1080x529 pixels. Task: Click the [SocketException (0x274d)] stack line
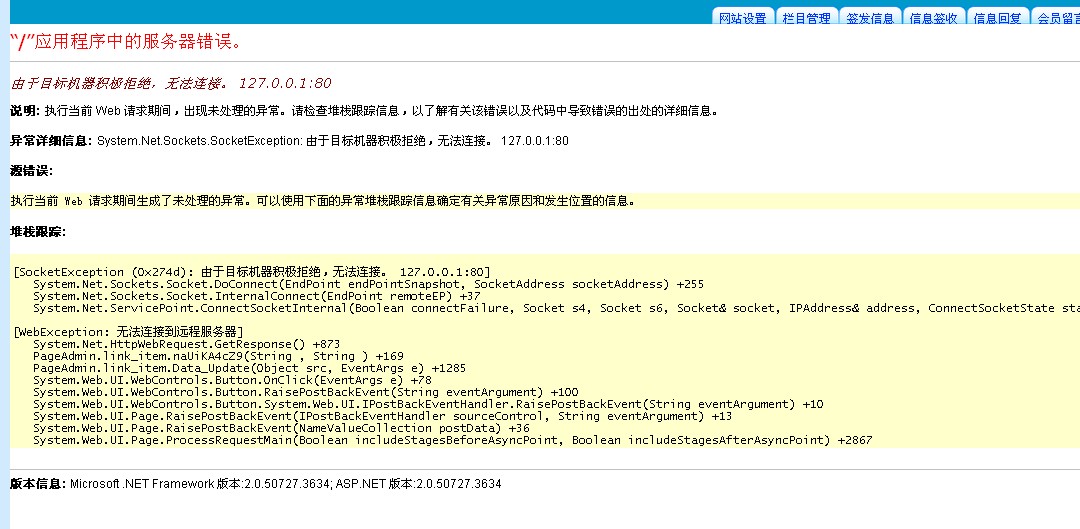[252, 272]
